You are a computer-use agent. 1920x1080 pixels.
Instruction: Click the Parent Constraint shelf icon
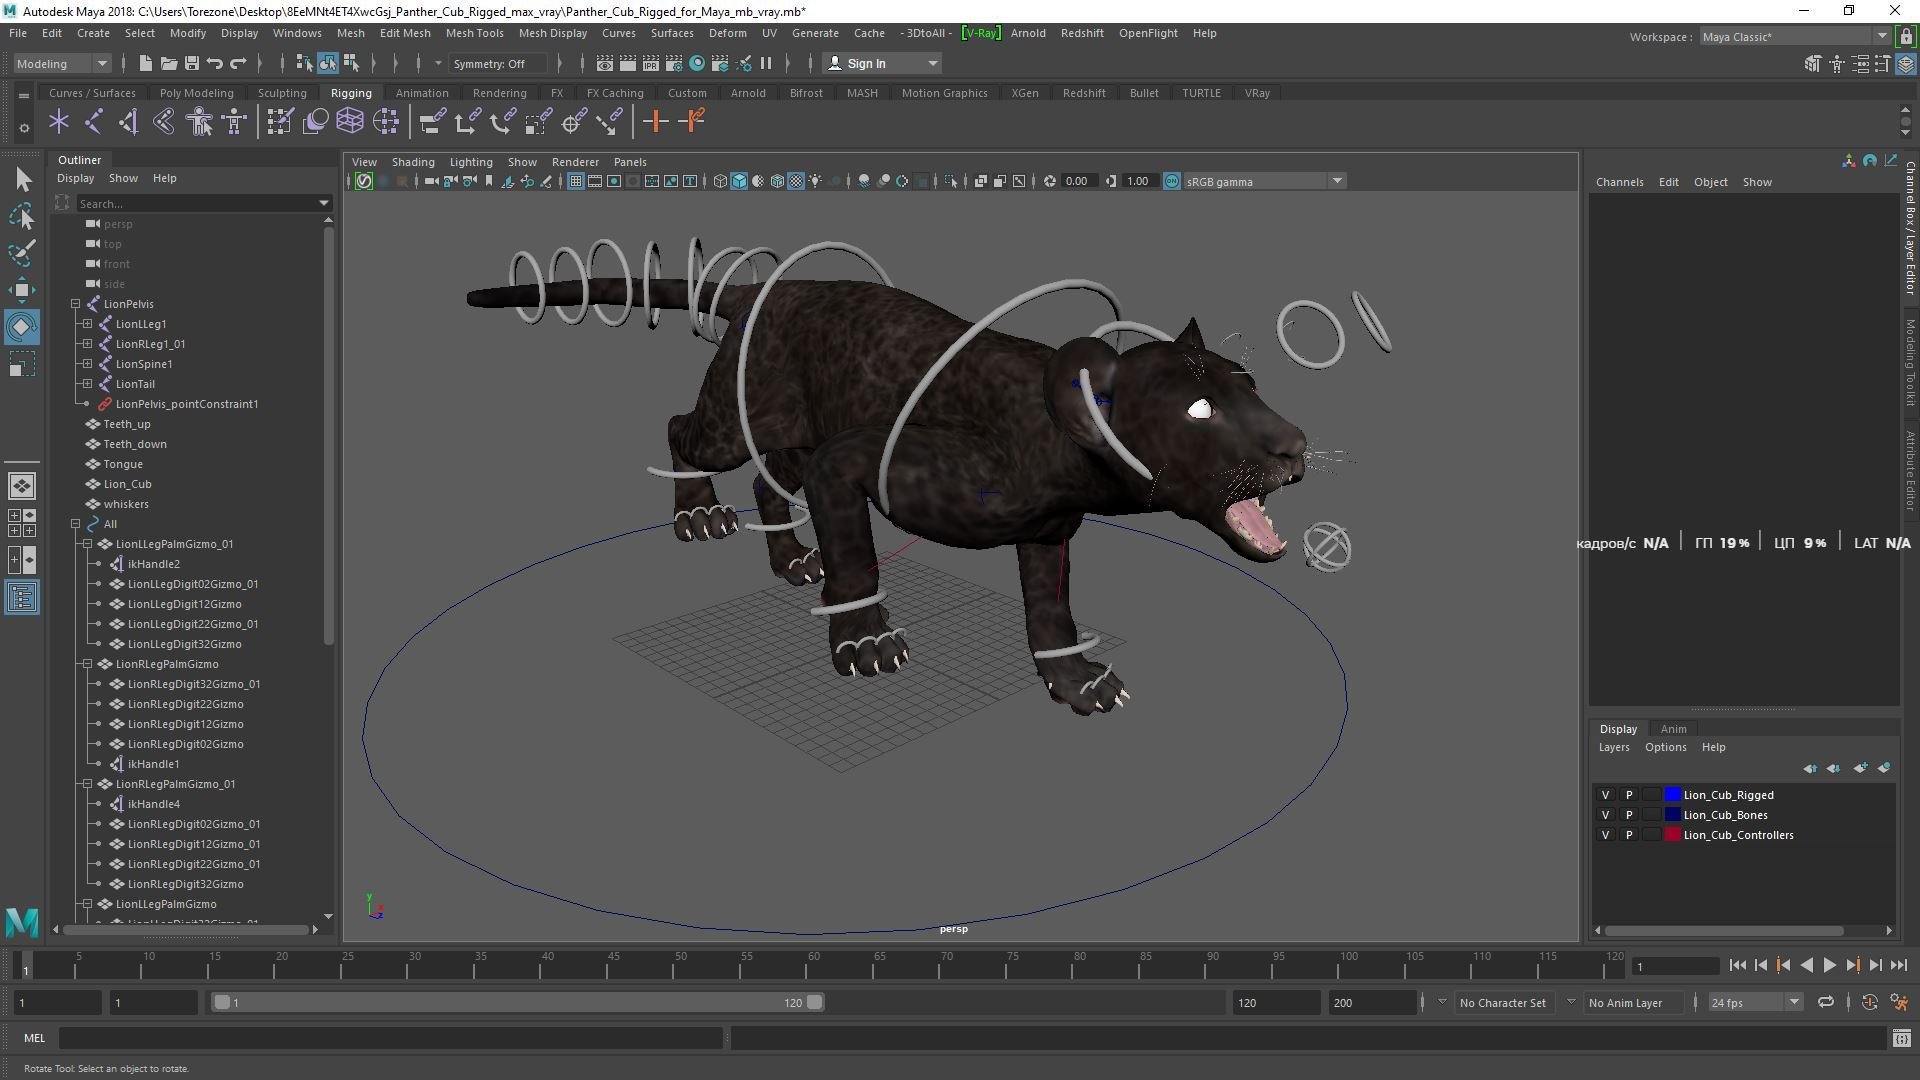tap(432, 122)
